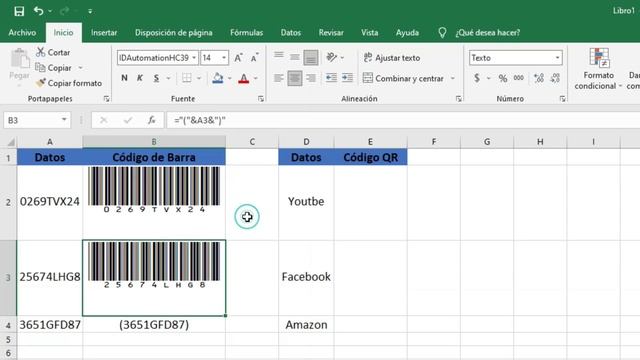Click Combinar y centrar button

click(403, 78)
